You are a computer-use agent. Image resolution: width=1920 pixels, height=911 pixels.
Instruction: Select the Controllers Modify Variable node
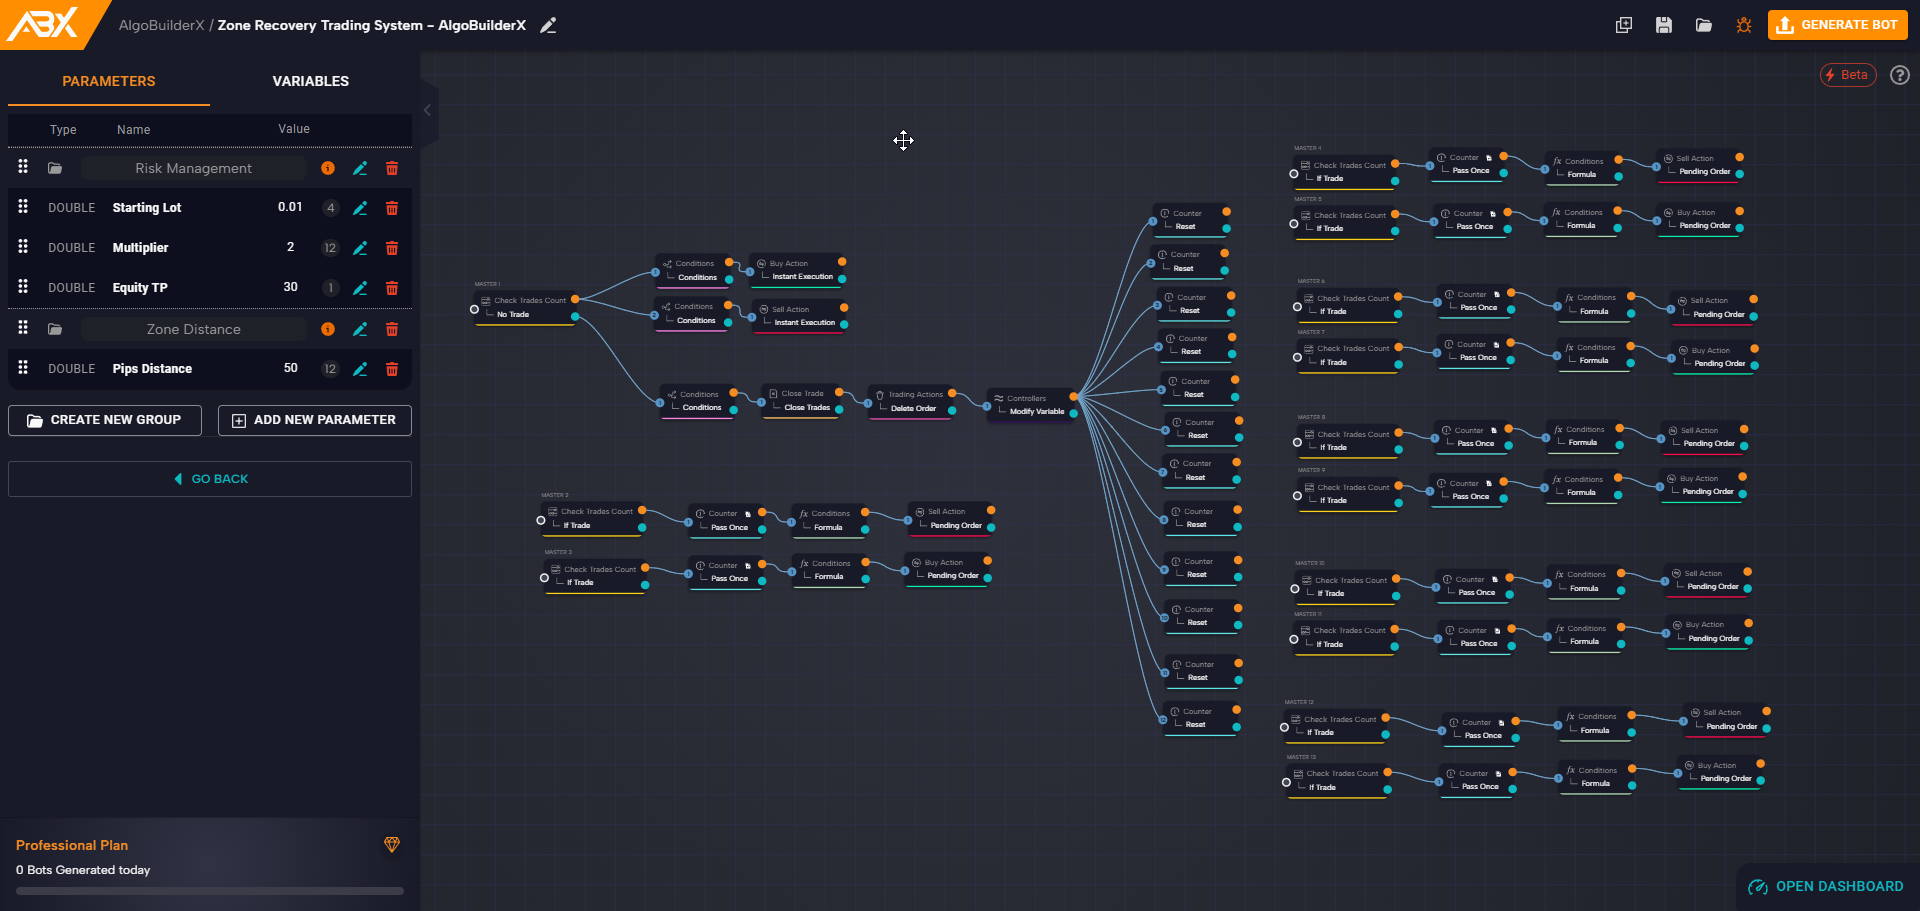click(1030, 405)
